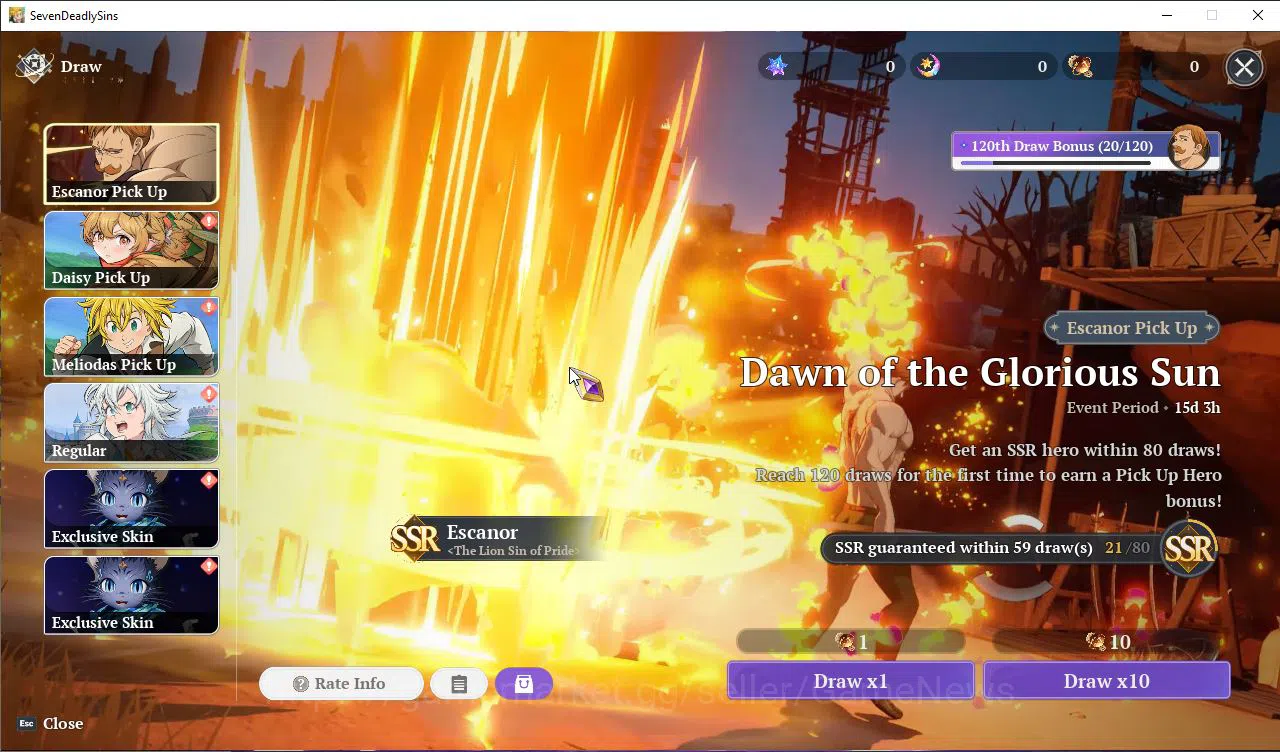Click the Event Period 15d 3h text
Viewport: 1280px width, 752px height.
click(1143, 408)
